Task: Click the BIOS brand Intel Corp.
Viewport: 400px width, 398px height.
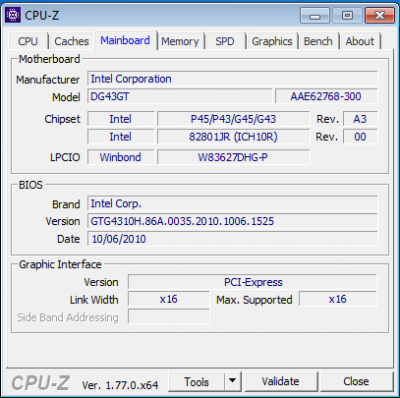Action: 233,204
